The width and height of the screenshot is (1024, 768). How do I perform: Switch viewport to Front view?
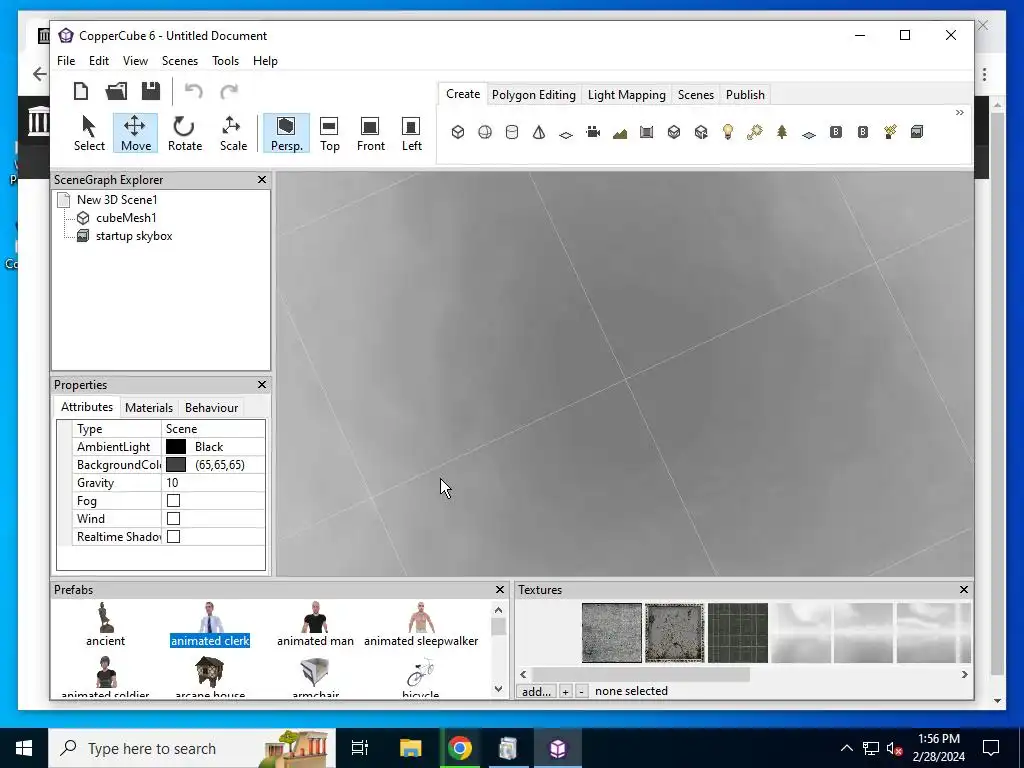(370, 133)
